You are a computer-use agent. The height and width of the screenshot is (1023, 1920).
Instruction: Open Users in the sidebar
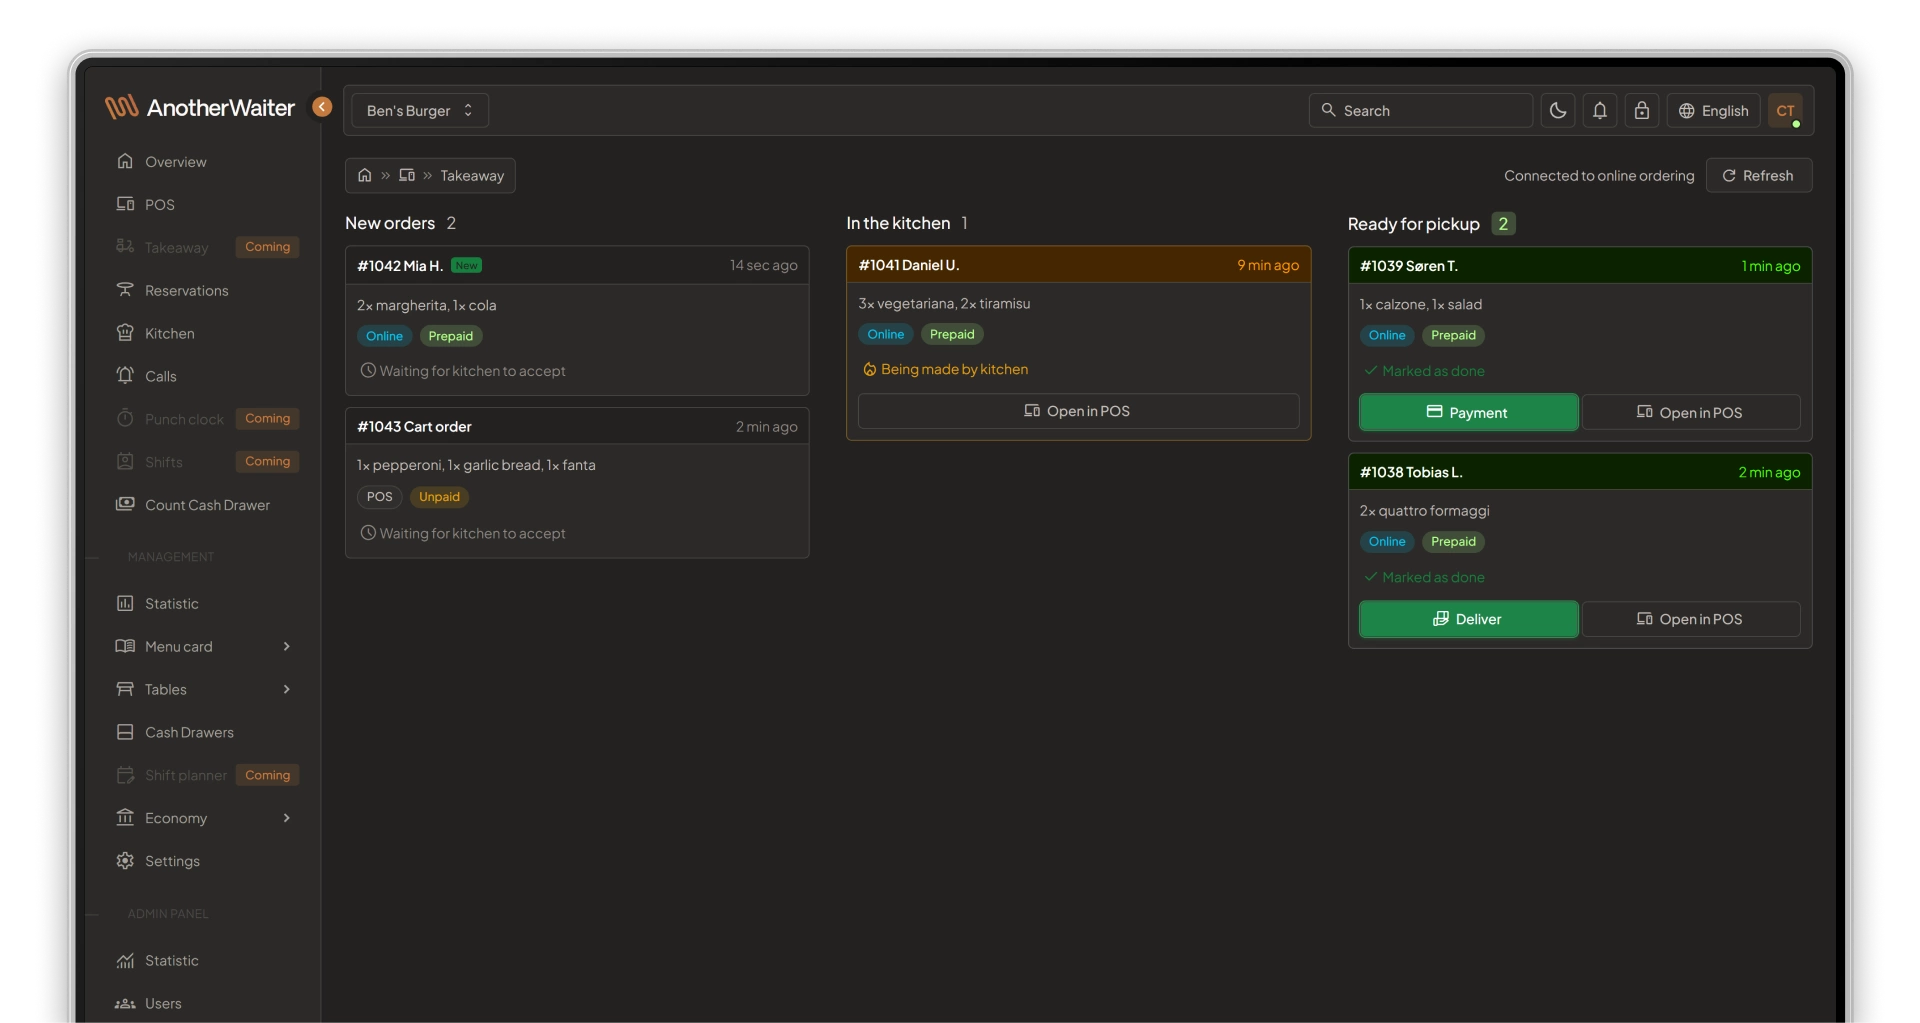click(x=207, y=1003)
